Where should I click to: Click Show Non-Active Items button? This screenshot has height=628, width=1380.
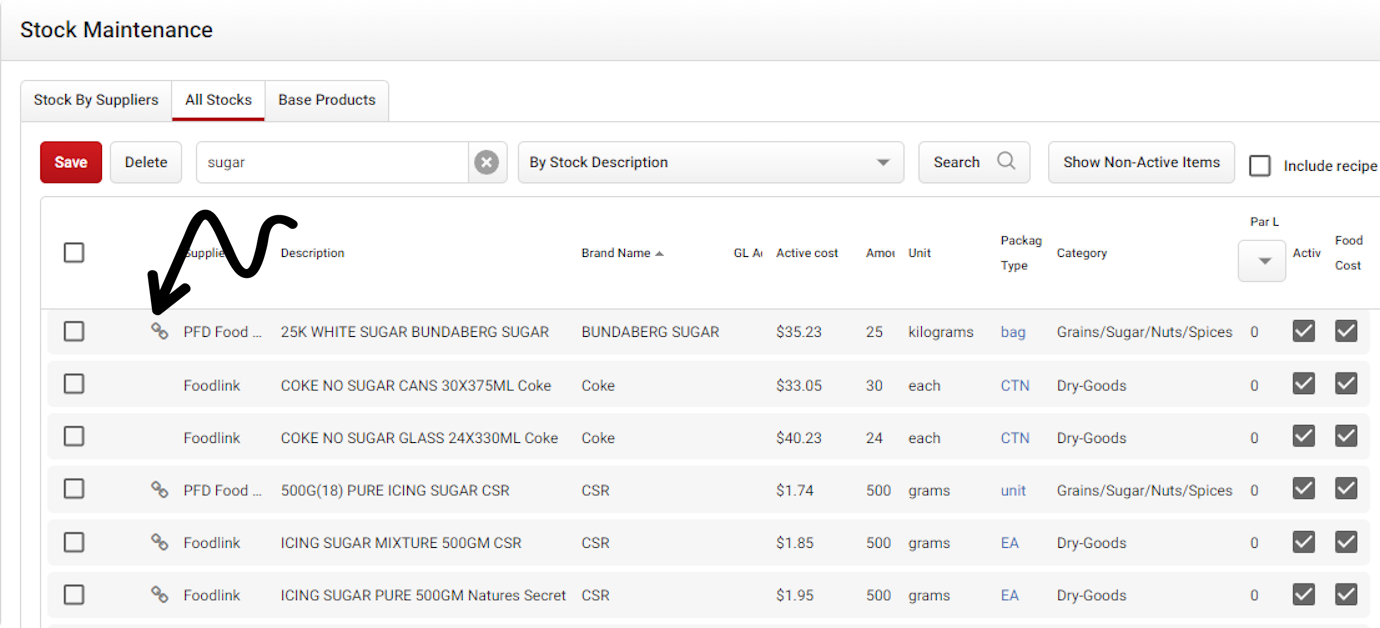tap(1141, 162)
